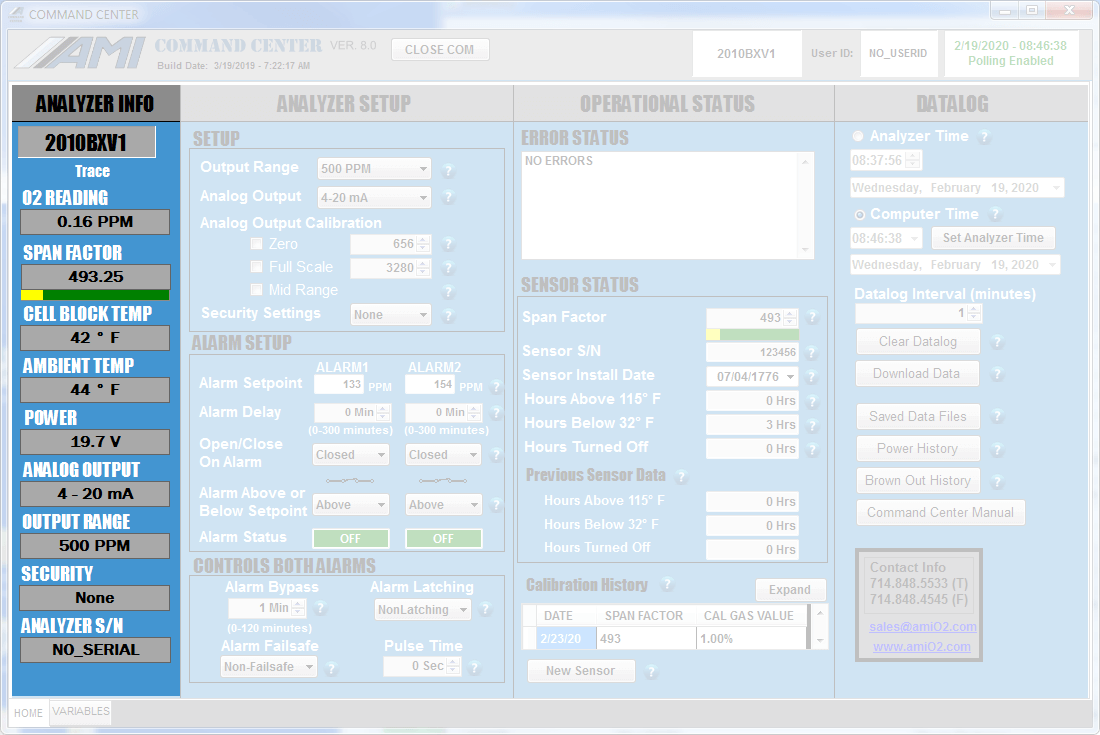The image size is (1100, 735).
Task: Click Set Analyzer Time button
Action: [993, 238]
